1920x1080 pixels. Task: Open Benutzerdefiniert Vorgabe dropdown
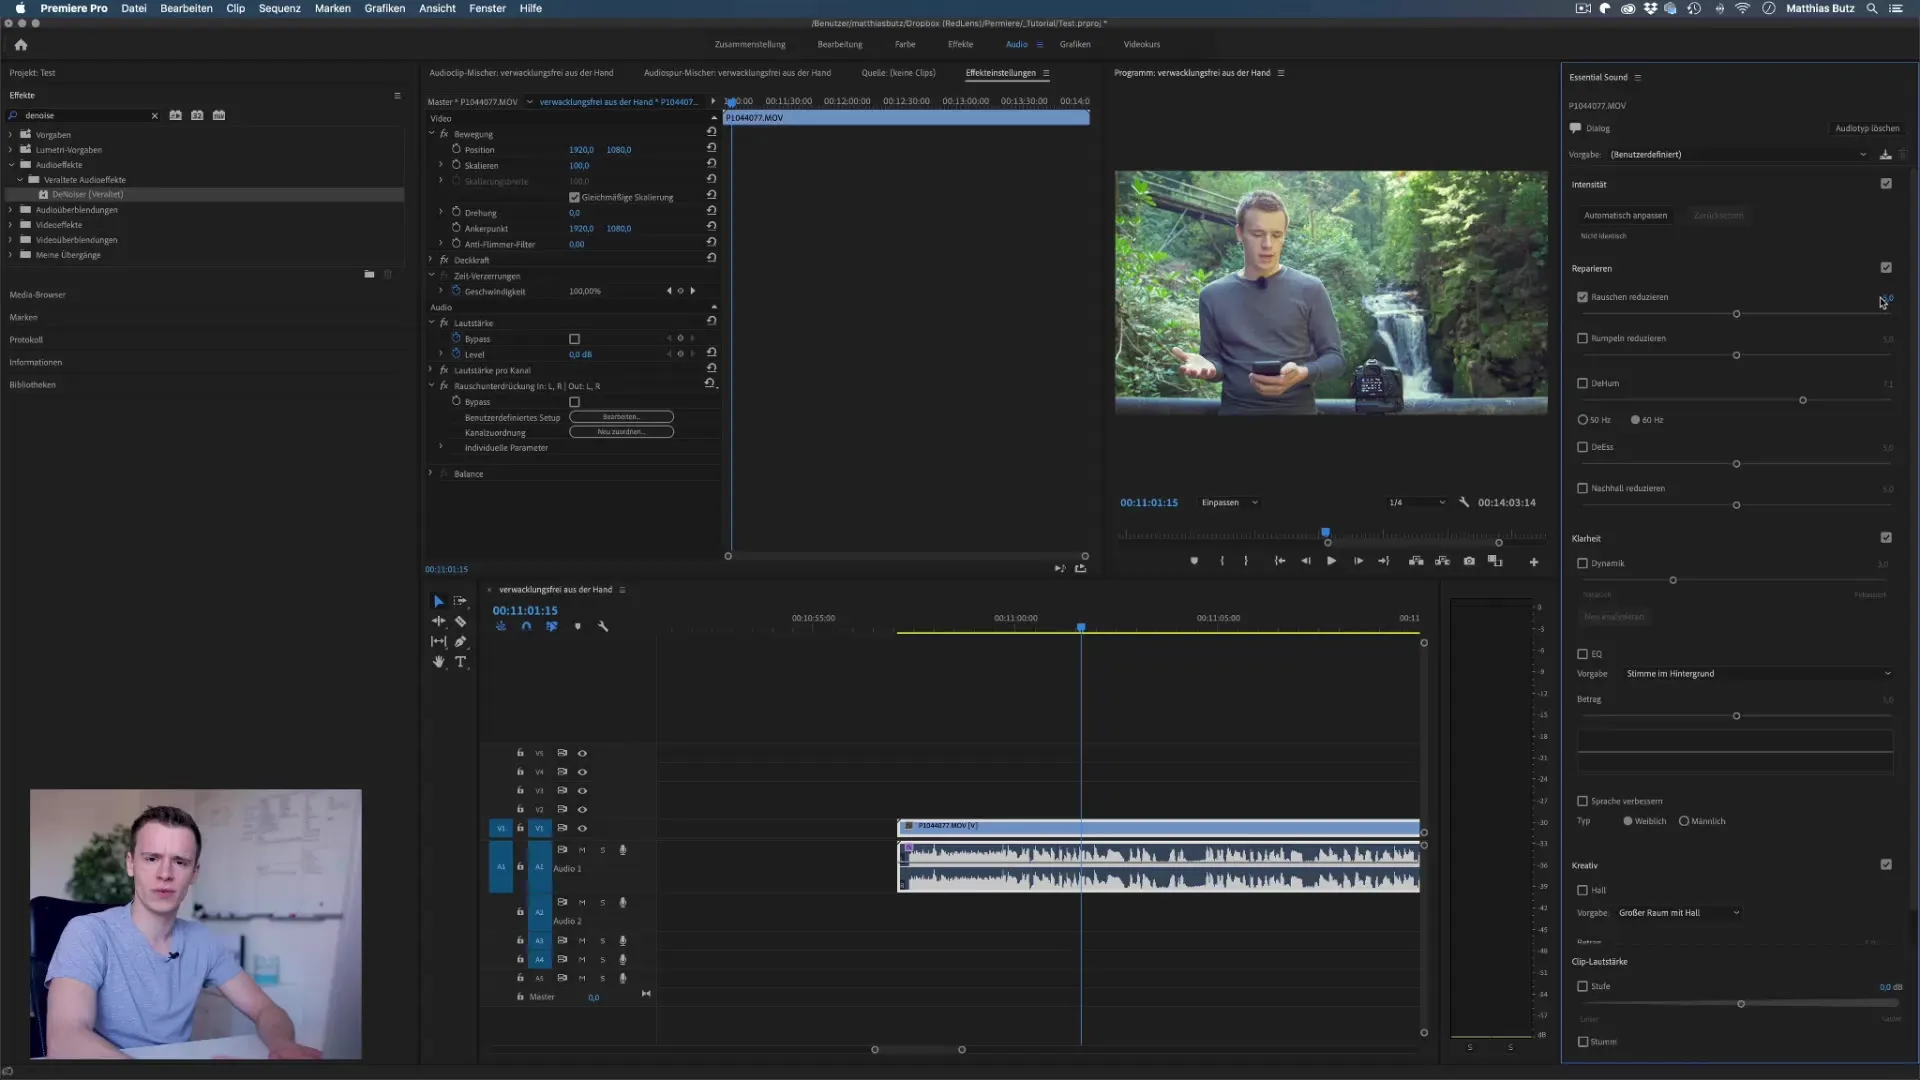(1737, 154)
